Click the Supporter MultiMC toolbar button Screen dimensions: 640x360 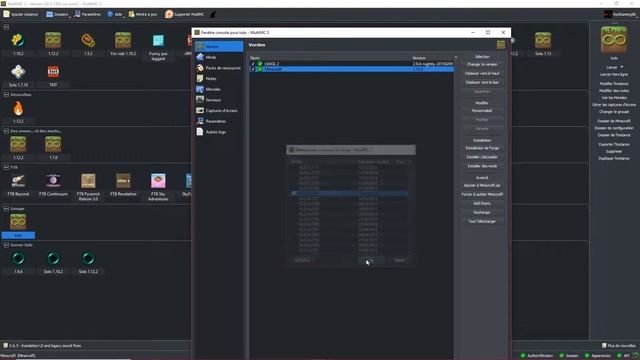coord(184,14)
